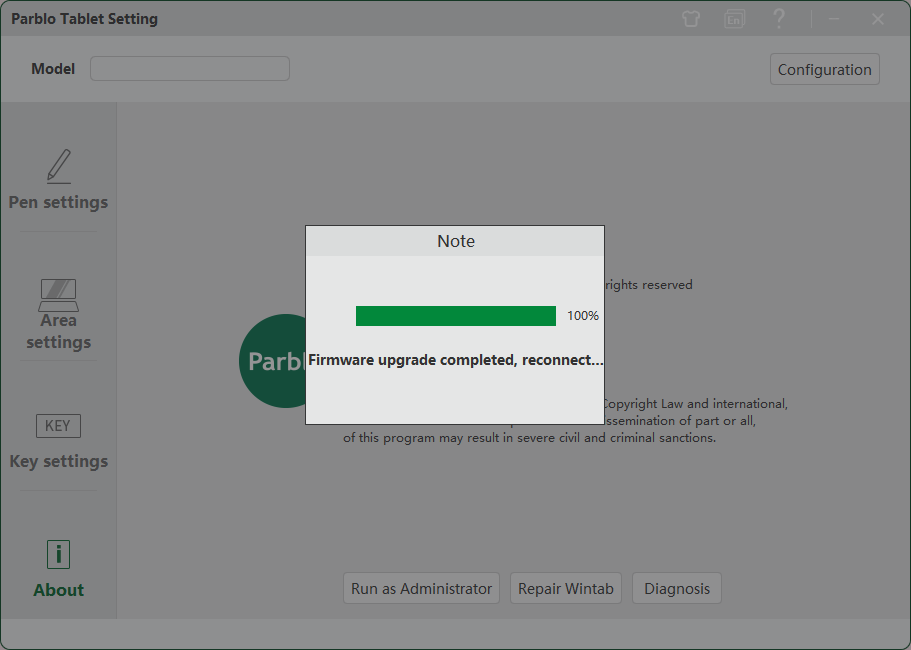Close the Parblo Tablet Setting window
The image size is (911, 650).
coord(878,19)
